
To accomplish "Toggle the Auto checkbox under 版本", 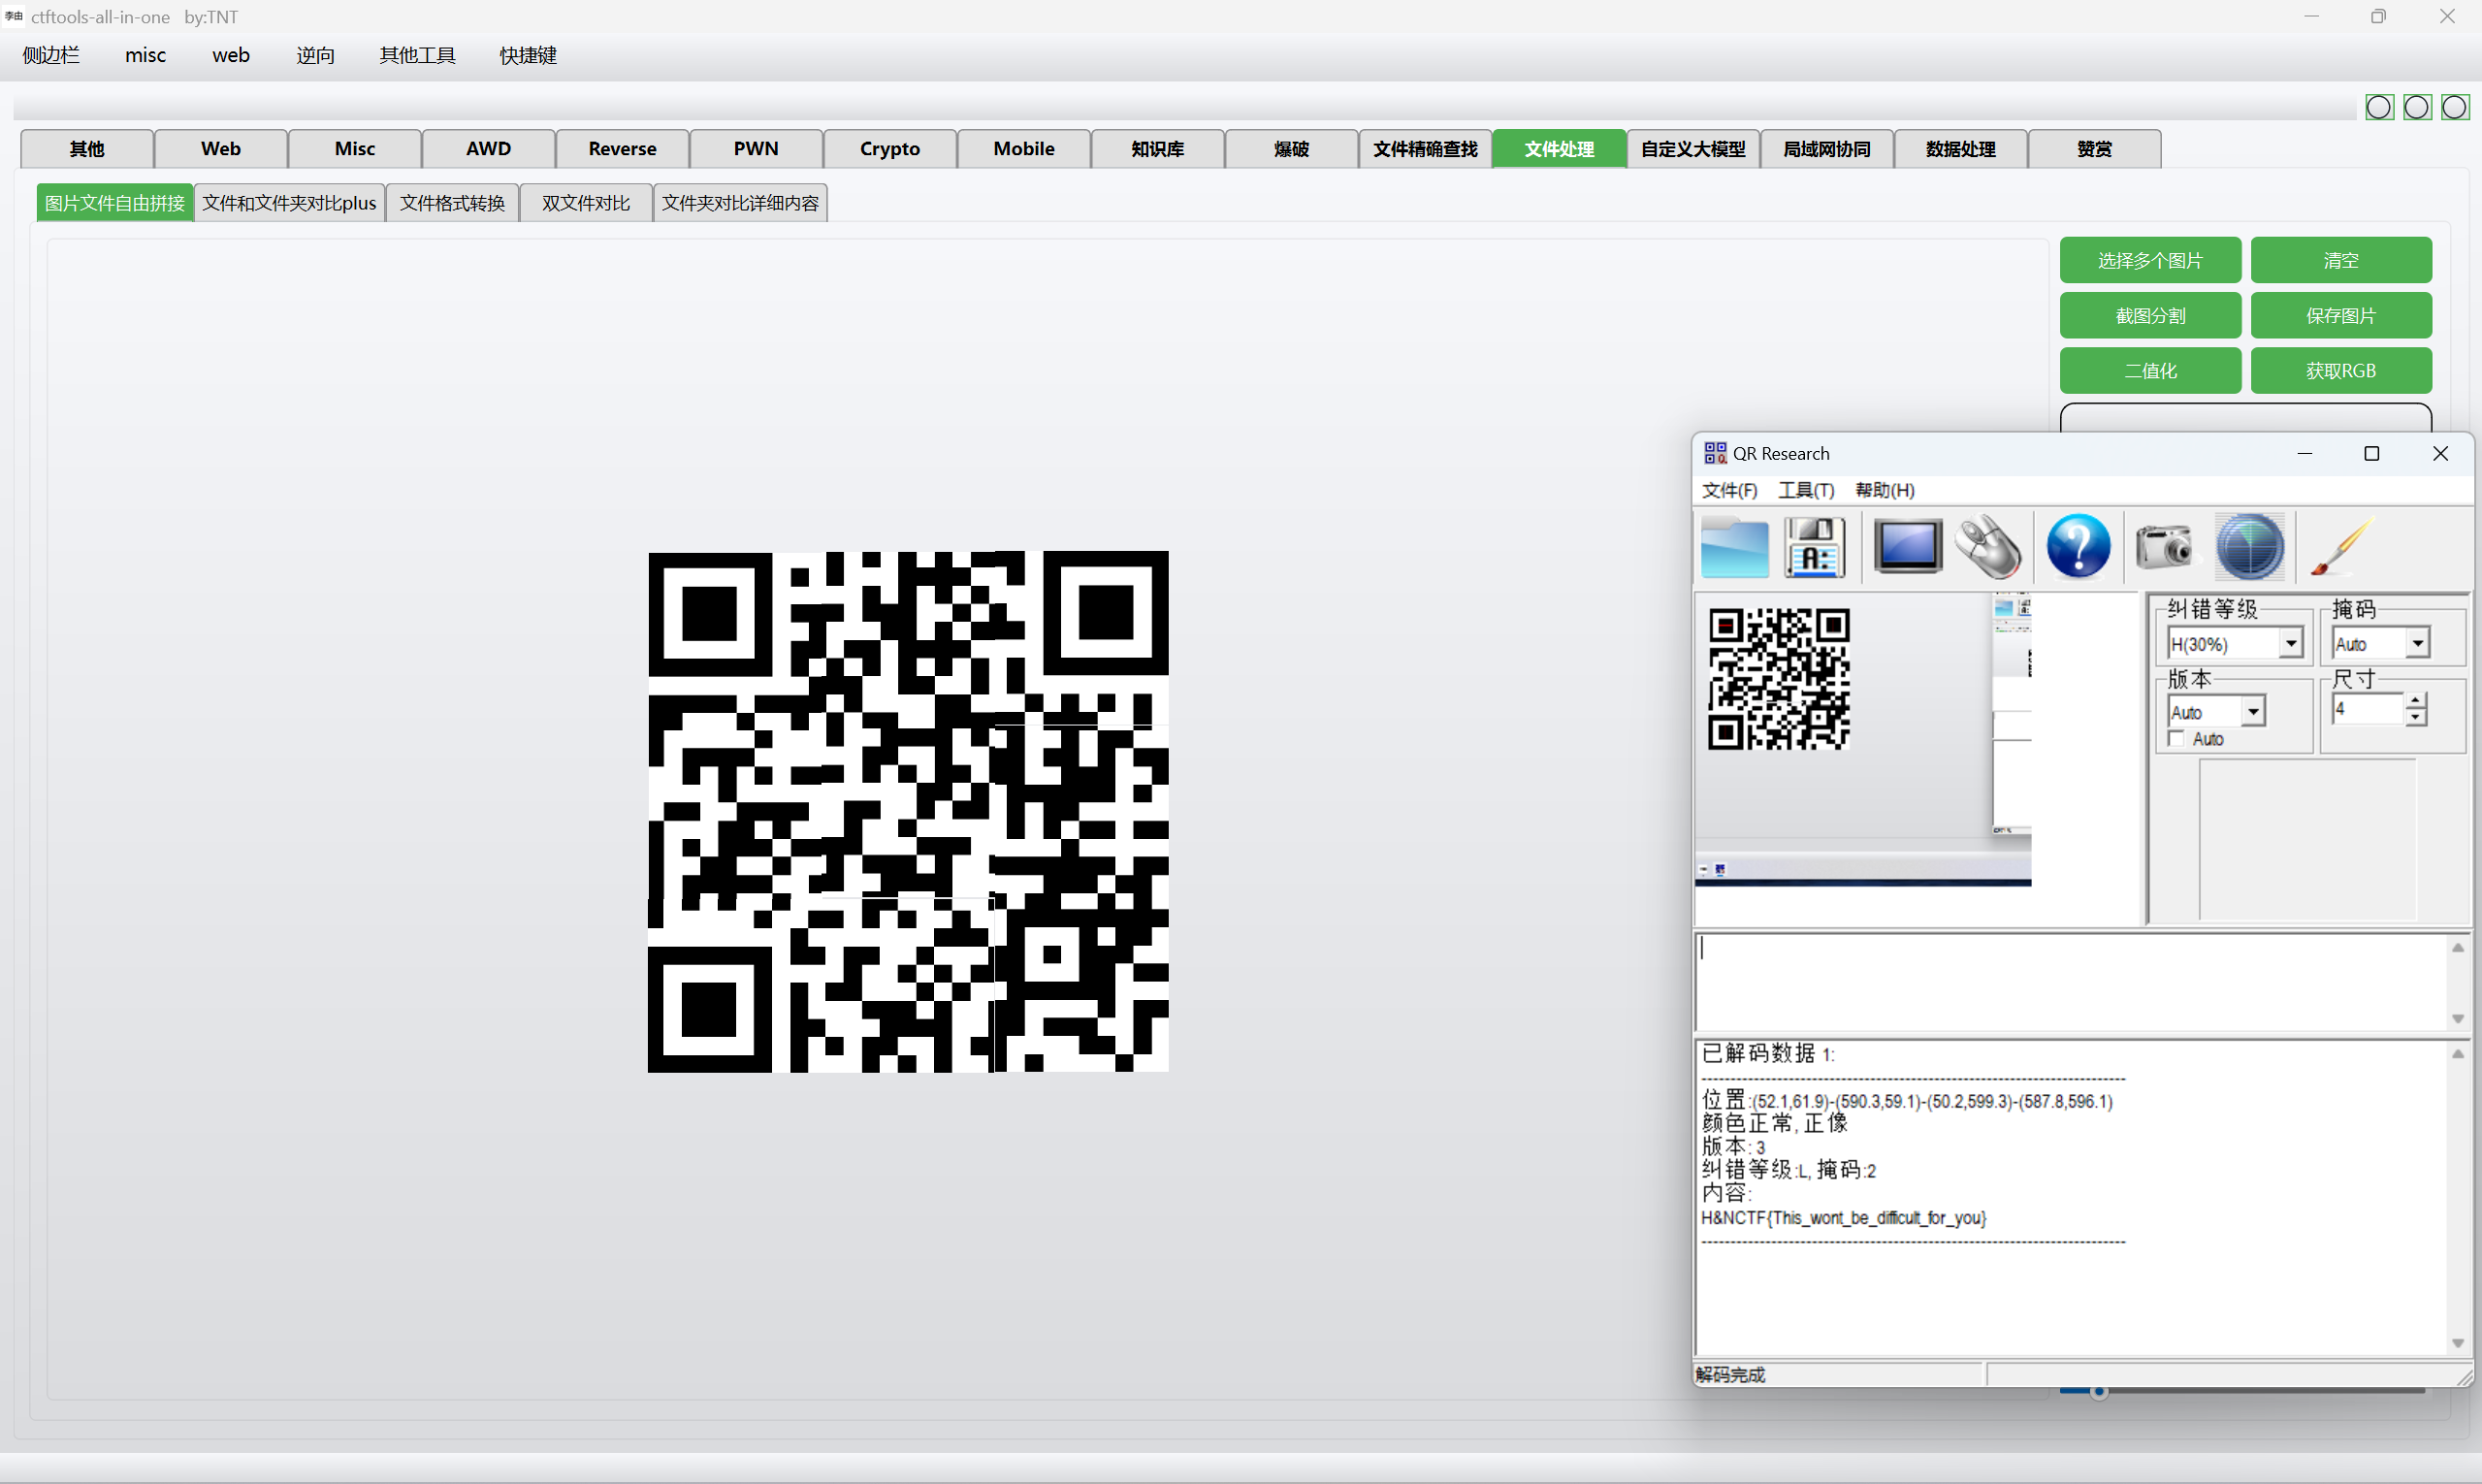I will tap(2175, 738).
